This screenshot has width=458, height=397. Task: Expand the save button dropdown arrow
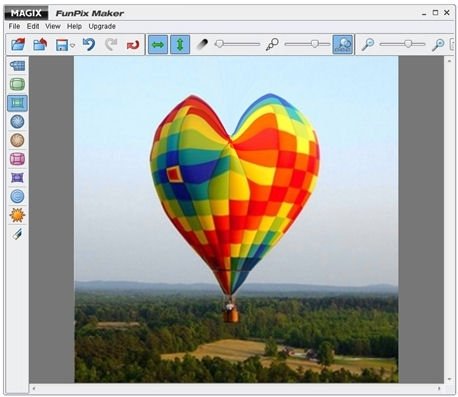72,45
